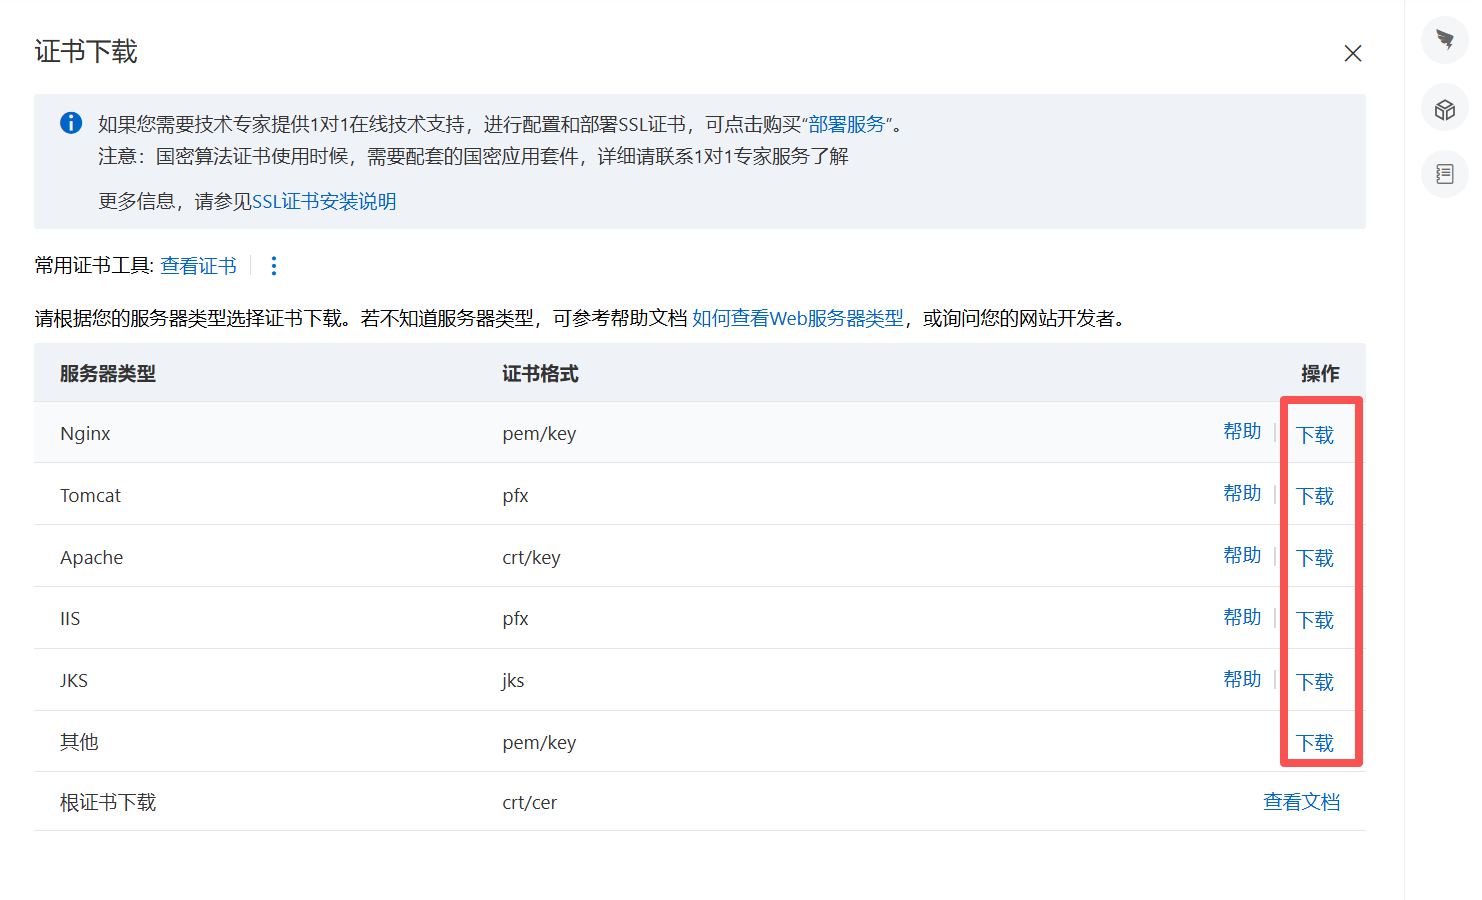Viewport: 1482px width, 900px height.
Task: Open 帮助 for the JKS row
Action: tap(1242, 679)
